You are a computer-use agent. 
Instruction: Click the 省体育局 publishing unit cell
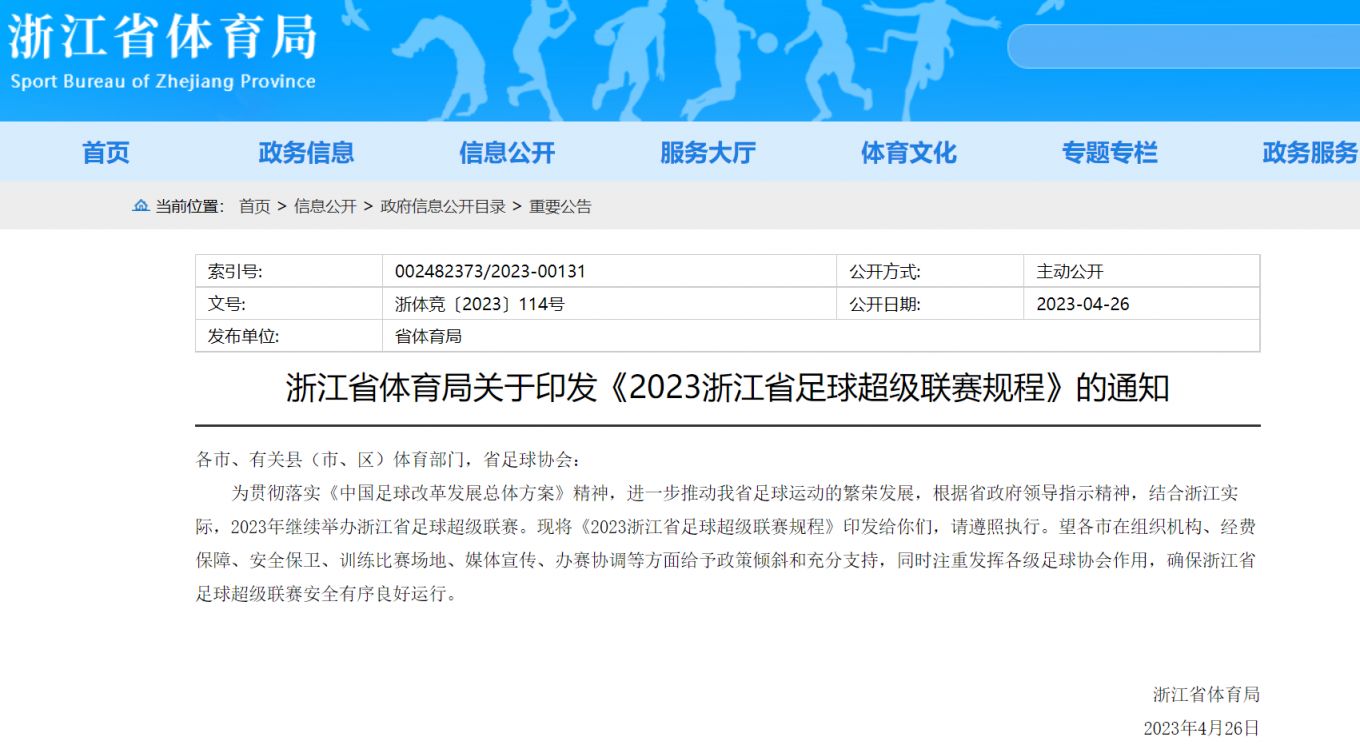click(x=821, y=336)
